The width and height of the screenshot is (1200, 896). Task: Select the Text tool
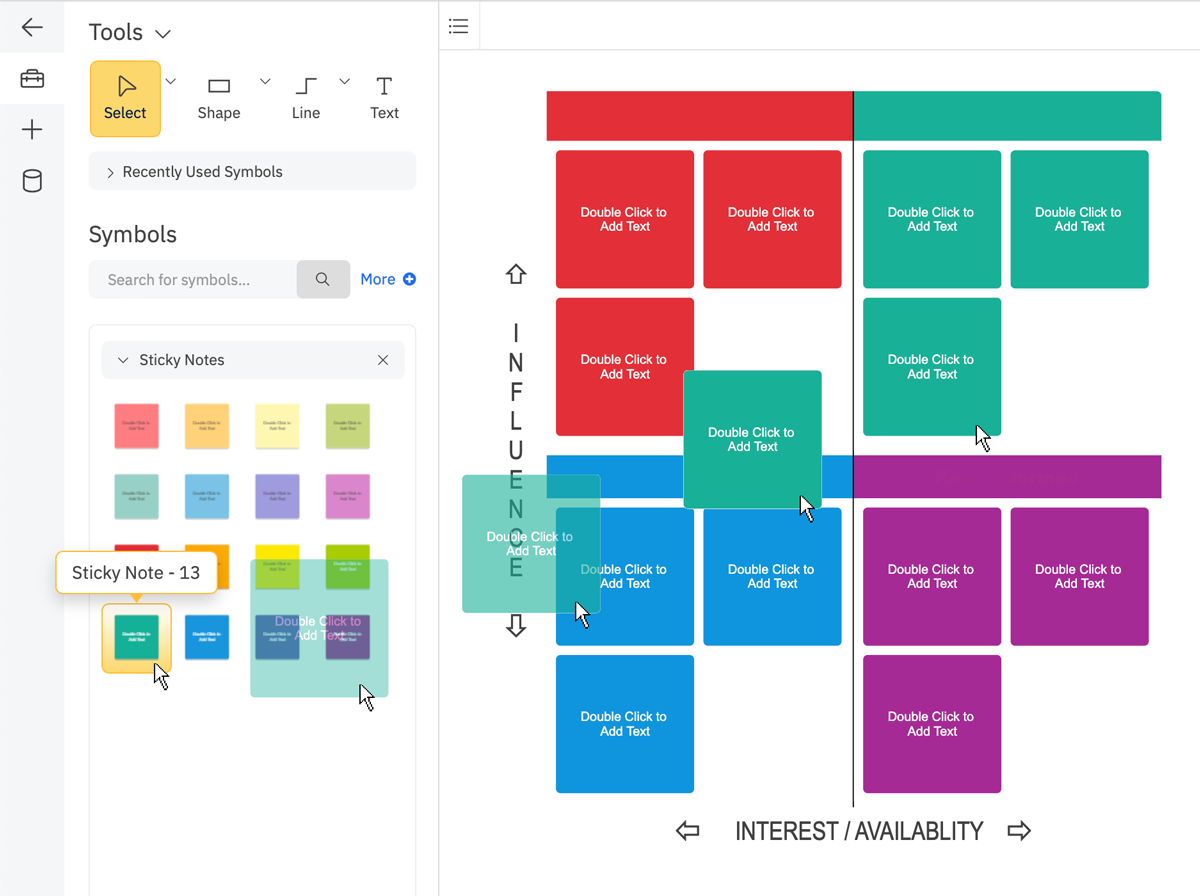(384, 98)
